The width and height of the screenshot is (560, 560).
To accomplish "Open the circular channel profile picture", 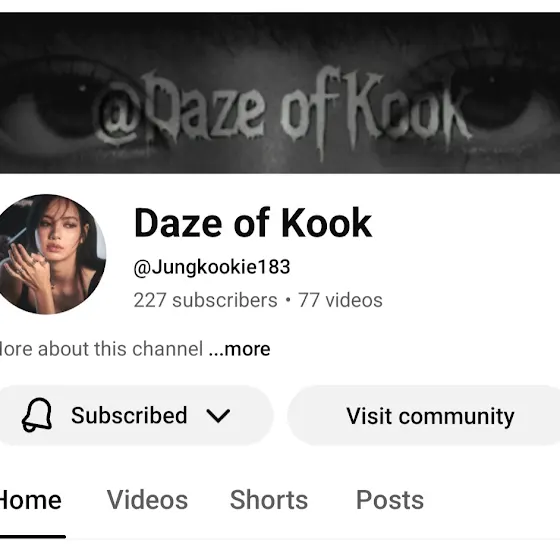I will [x=49, y=254].
